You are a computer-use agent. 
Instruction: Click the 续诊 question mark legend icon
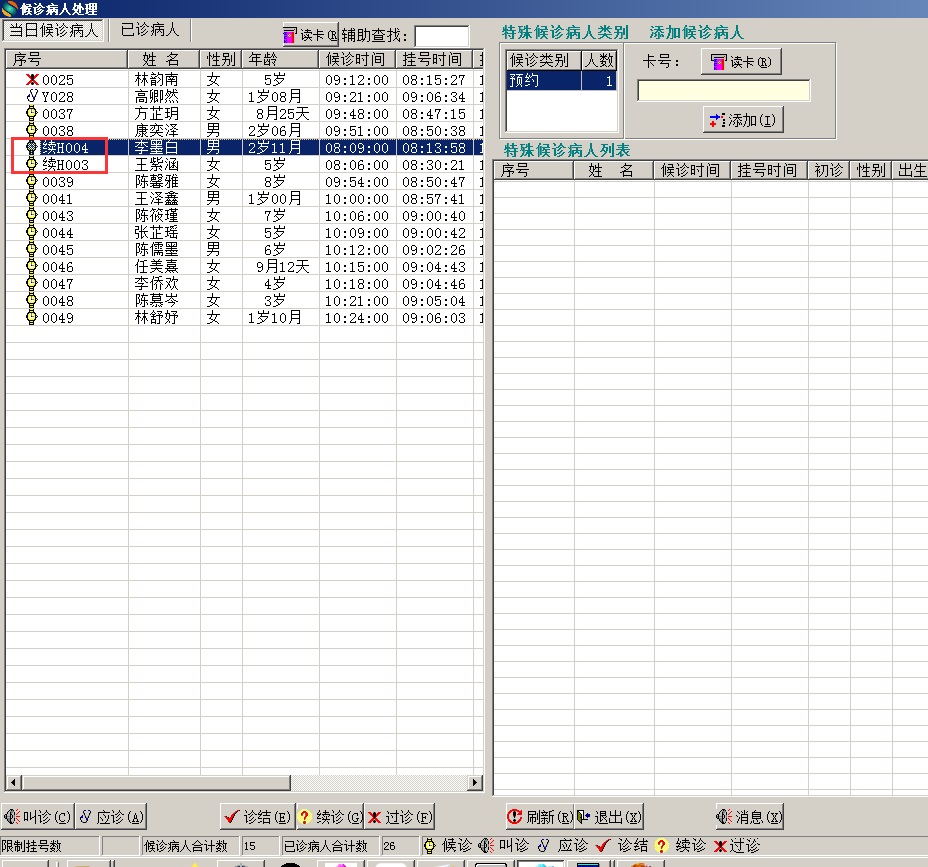(661, 846)
